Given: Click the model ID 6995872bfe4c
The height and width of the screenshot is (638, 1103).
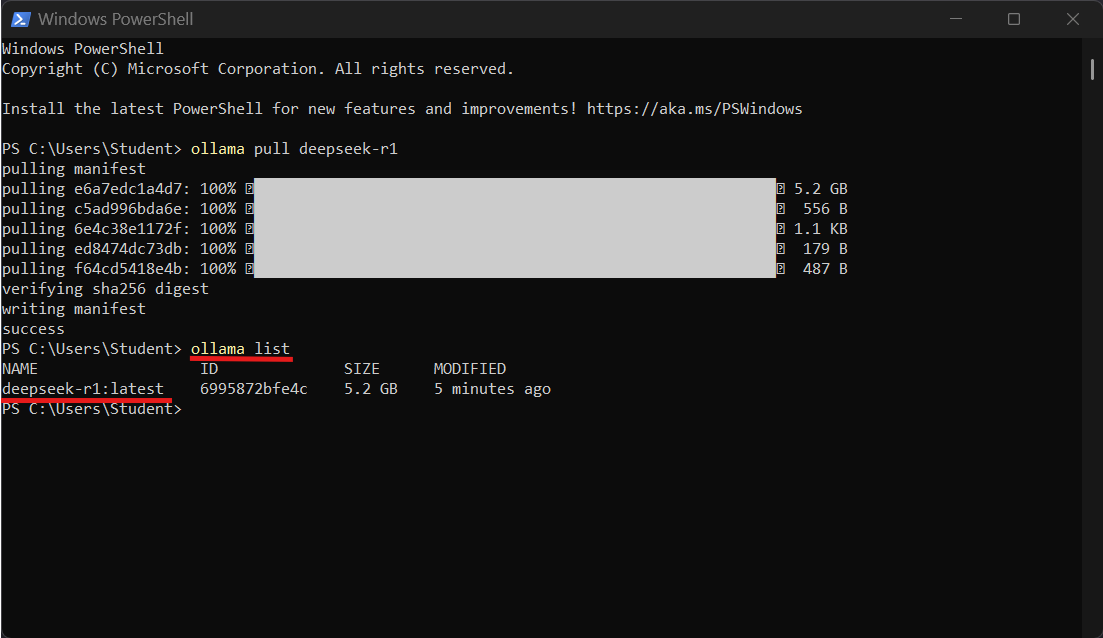Looking at the screenshot, I should coord(254,389).
